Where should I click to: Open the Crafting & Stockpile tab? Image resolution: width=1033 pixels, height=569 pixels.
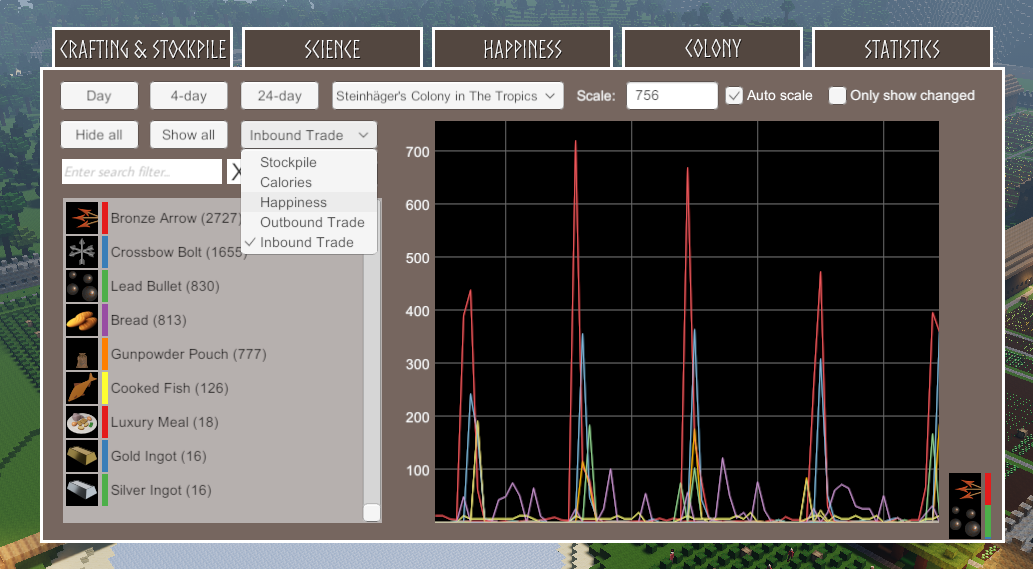142,48
